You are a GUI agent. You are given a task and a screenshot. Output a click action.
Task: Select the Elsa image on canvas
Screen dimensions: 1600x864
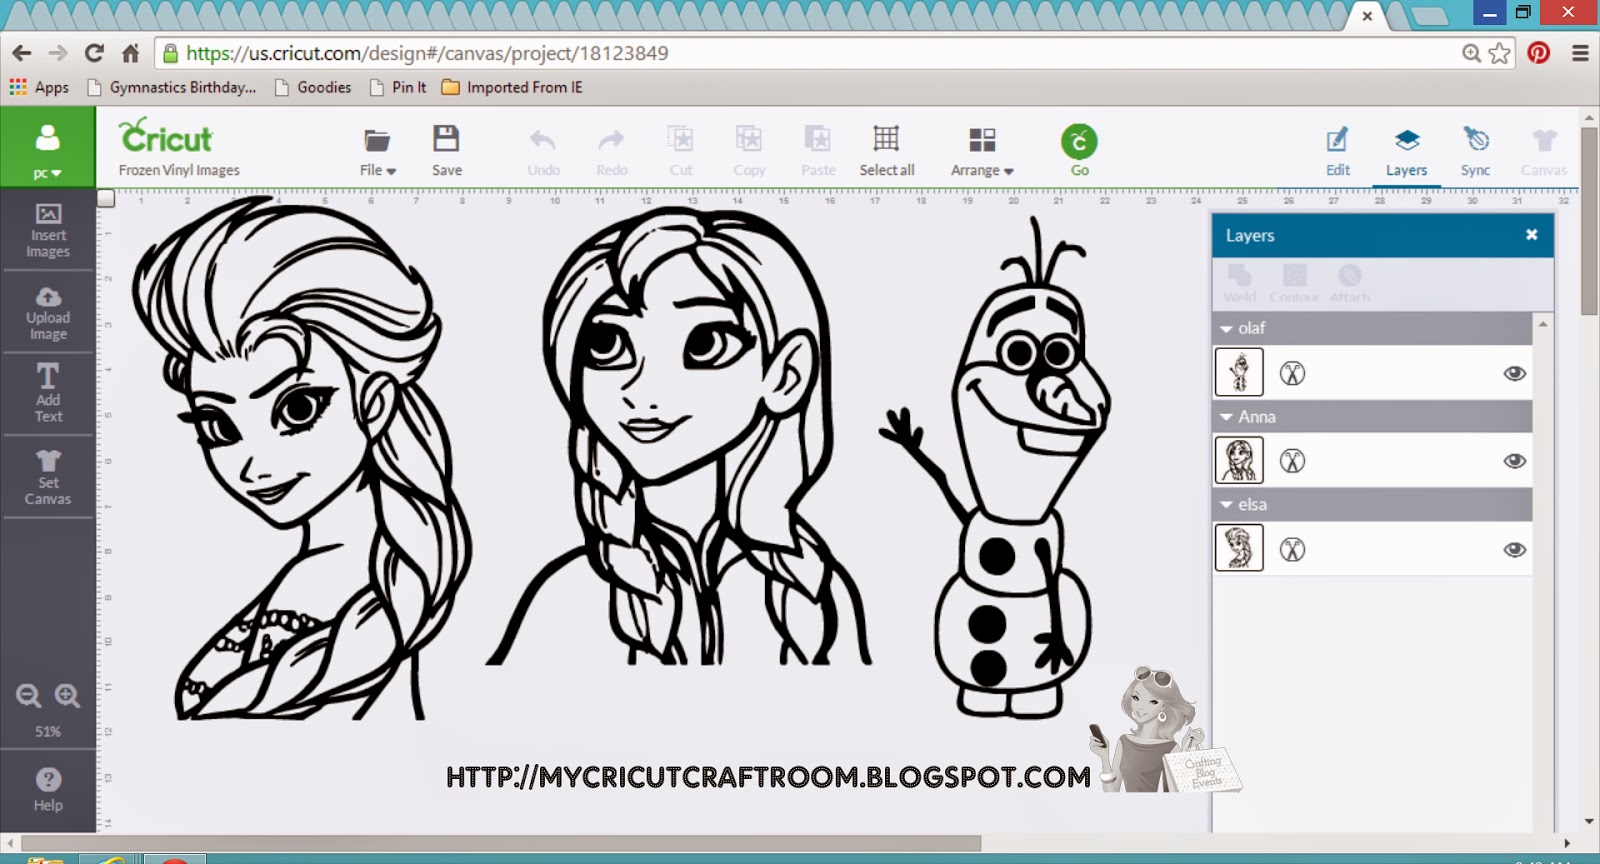point(302,457)
